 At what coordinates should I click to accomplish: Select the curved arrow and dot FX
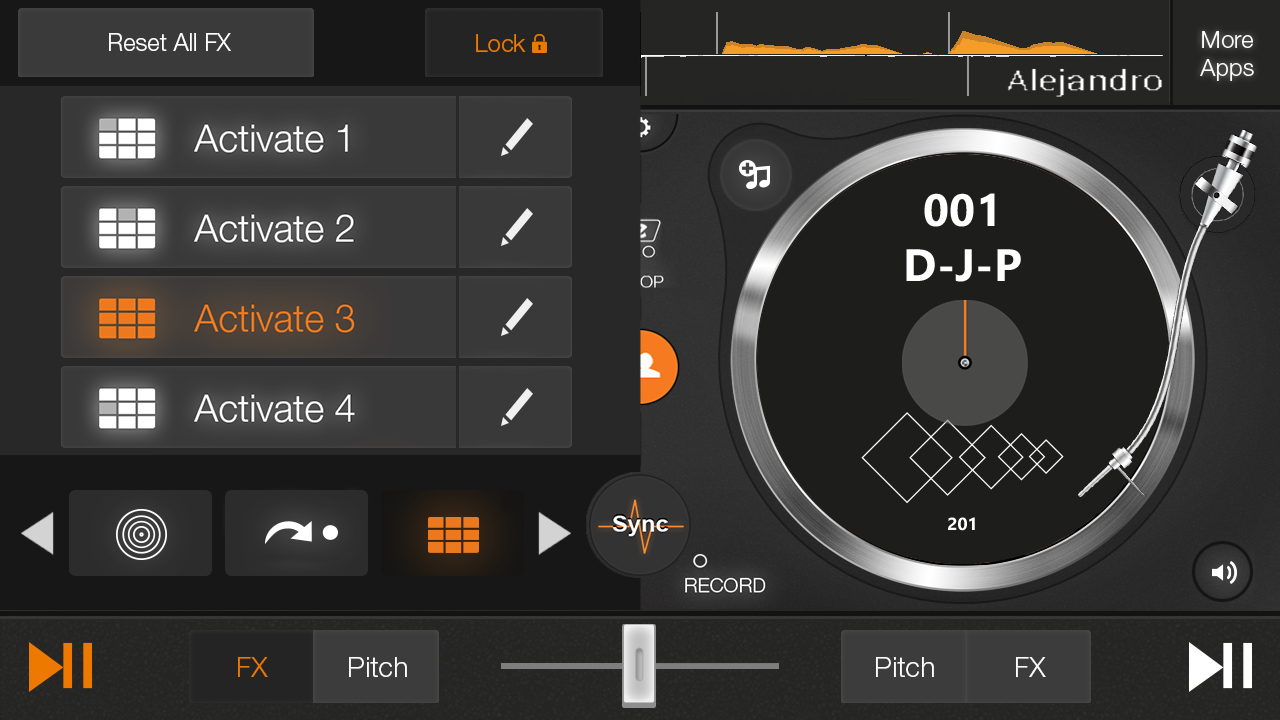pos(297,533)
